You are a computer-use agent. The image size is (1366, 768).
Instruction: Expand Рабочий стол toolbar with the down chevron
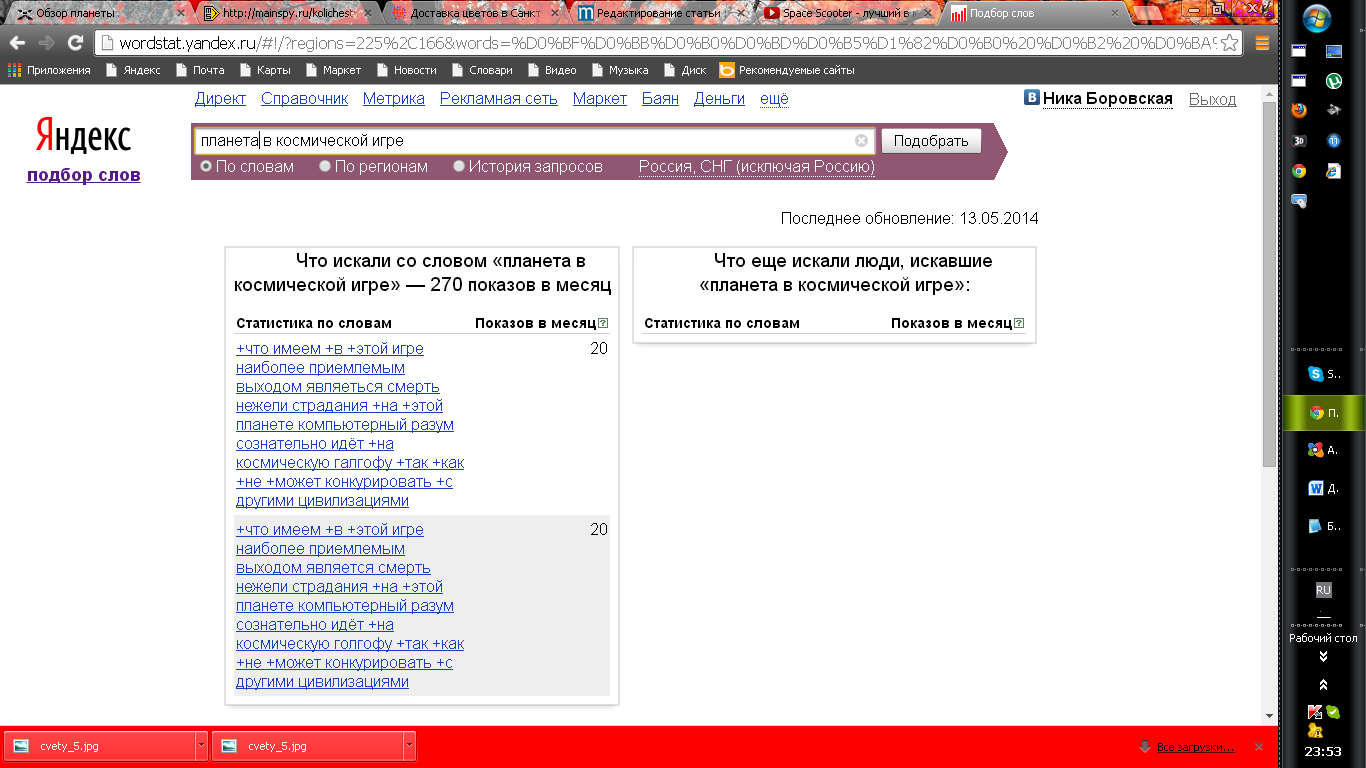[1323, 656]
